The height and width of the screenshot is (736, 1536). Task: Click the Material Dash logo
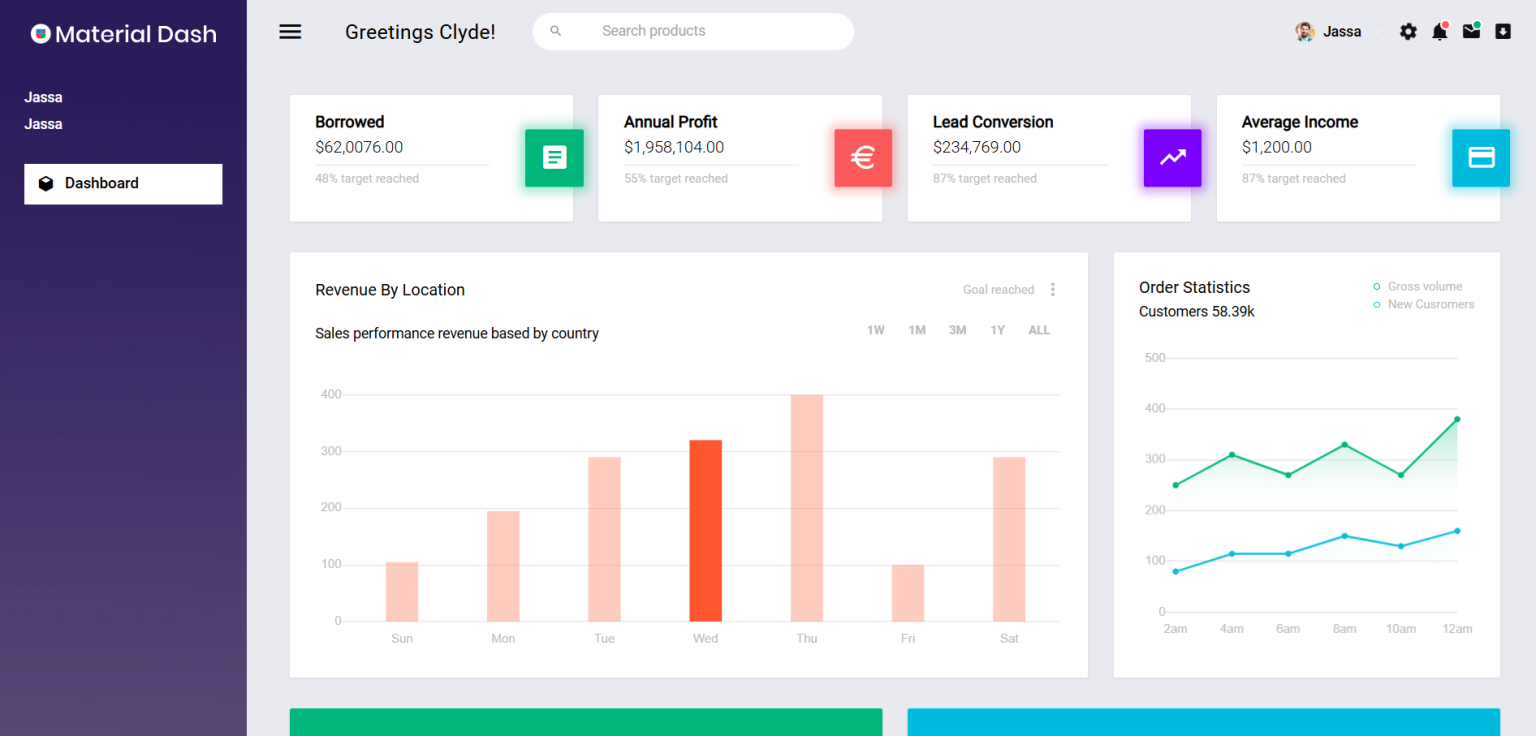[123, 33]
